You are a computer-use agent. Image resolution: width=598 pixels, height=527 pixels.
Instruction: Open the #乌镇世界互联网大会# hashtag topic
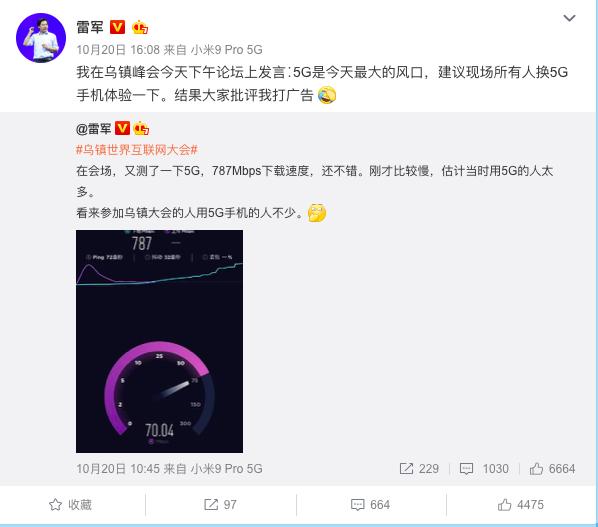tap(137, 150)
